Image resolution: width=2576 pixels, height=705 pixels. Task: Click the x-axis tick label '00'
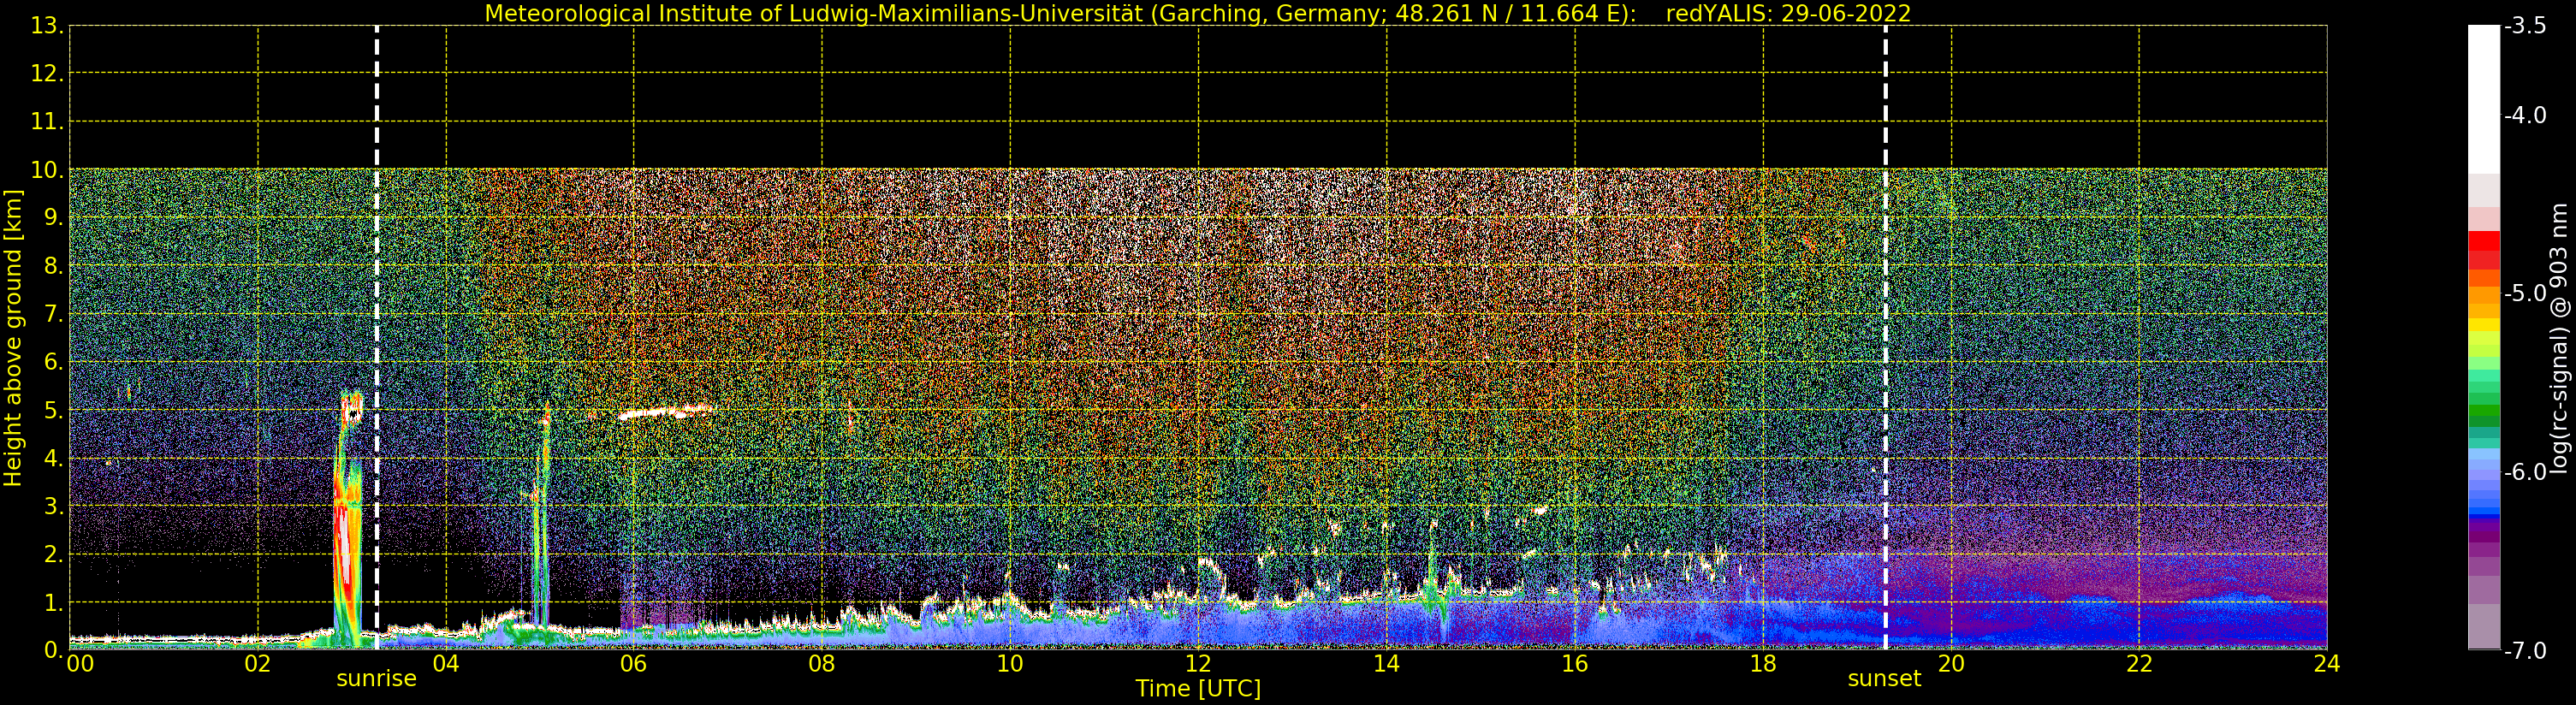coord(80,664)
